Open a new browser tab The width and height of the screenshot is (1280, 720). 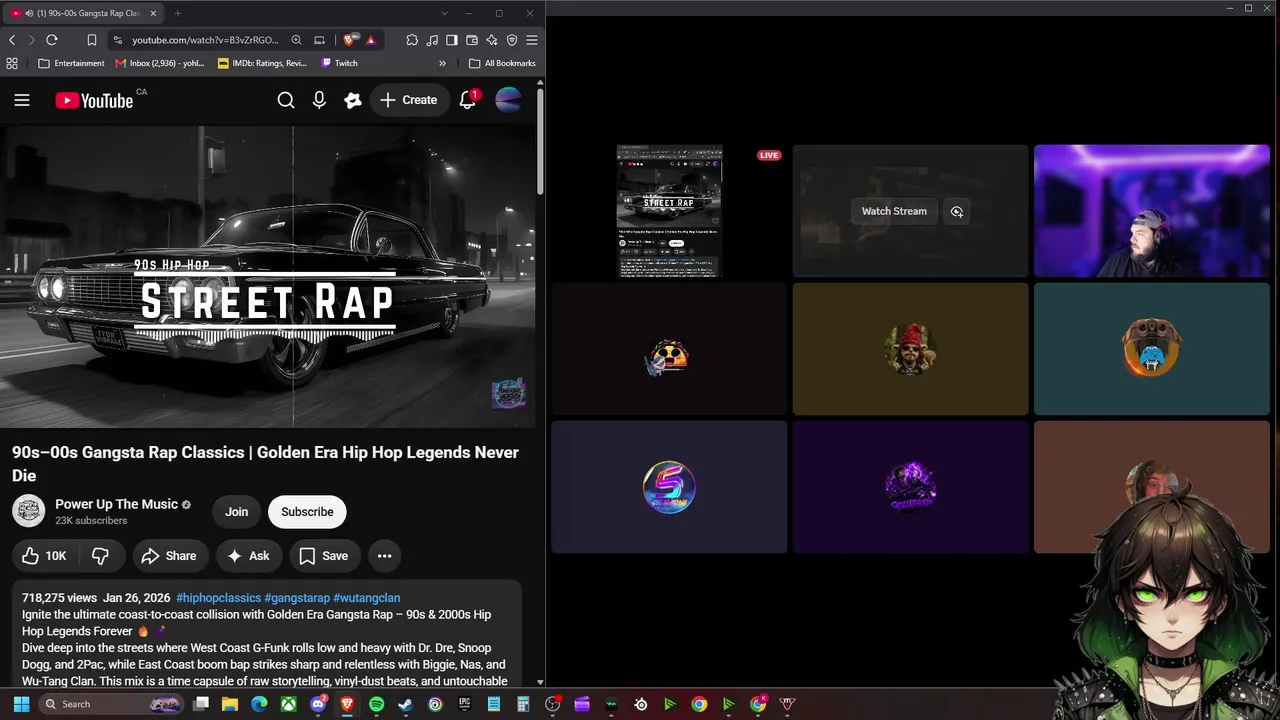click(177, 13)
